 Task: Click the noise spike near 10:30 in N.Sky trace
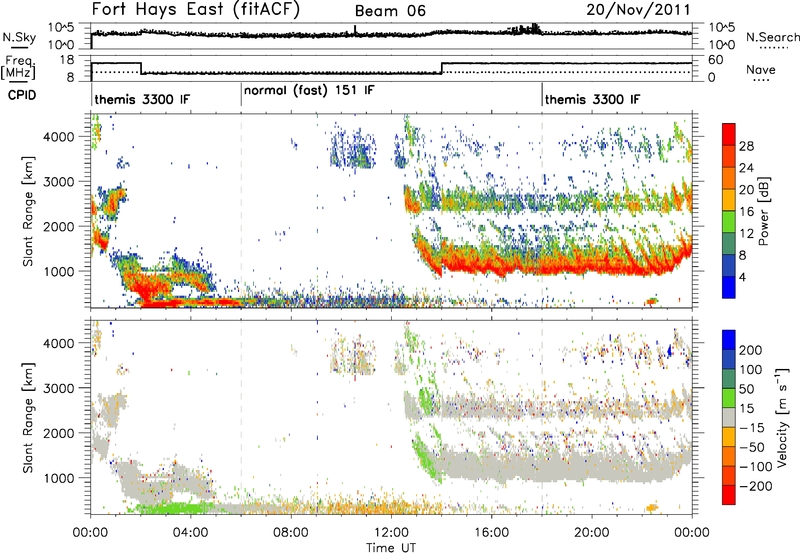(x=355, y=30)
